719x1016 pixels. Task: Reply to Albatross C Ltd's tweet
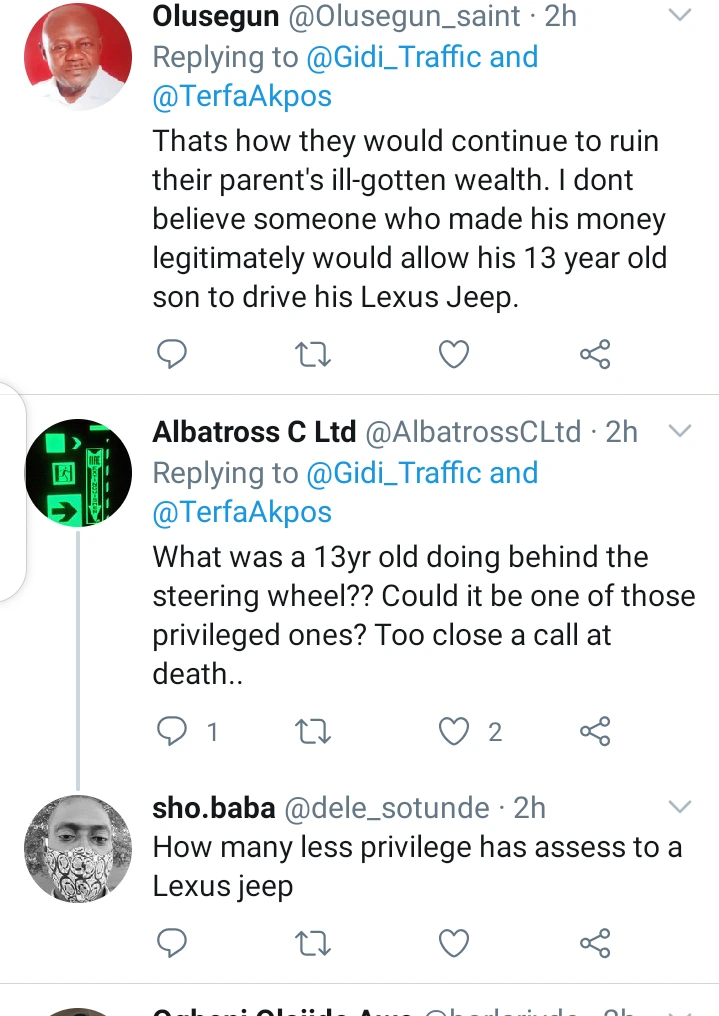coord(173,732)
